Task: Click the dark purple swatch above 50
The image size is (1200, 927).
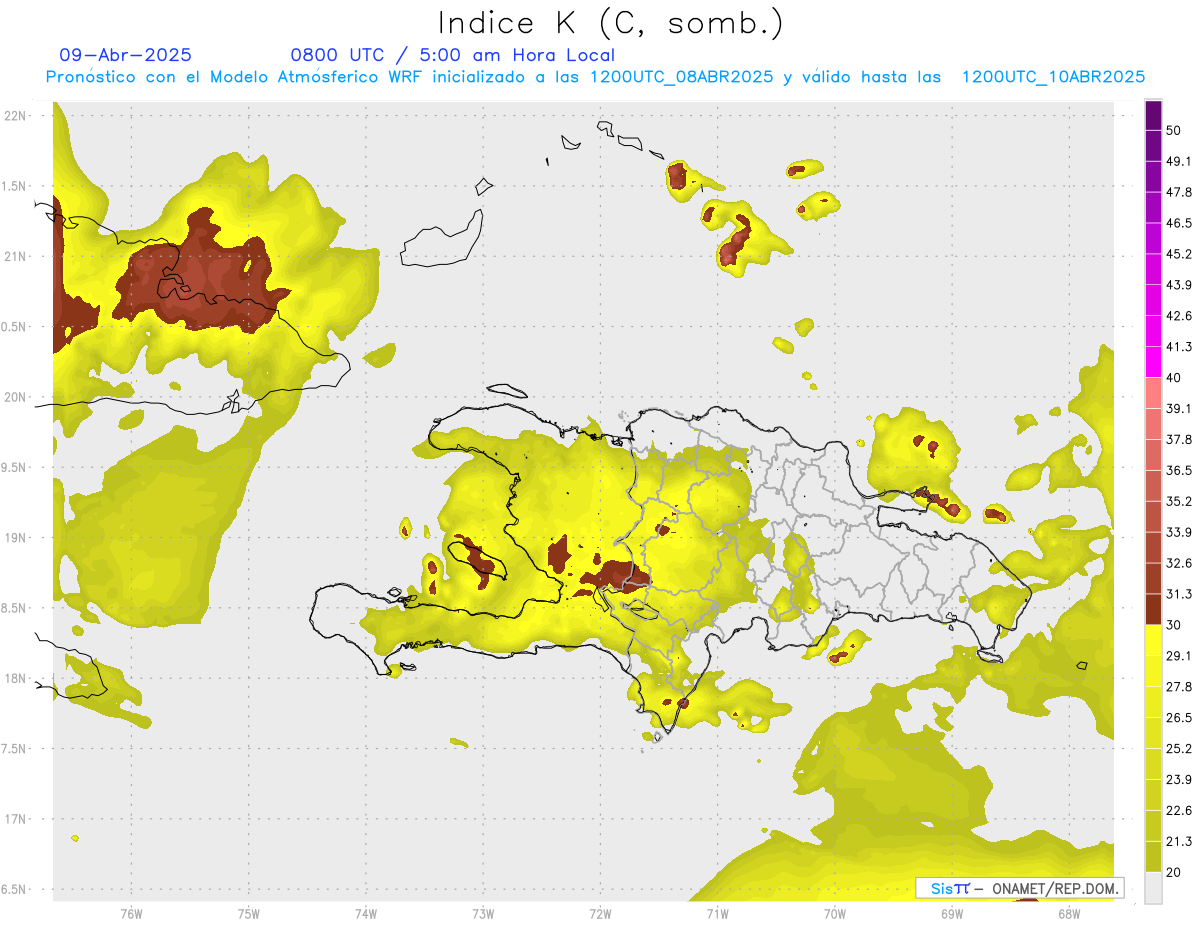Action: pyautogui.click(x=1153, y=116)
